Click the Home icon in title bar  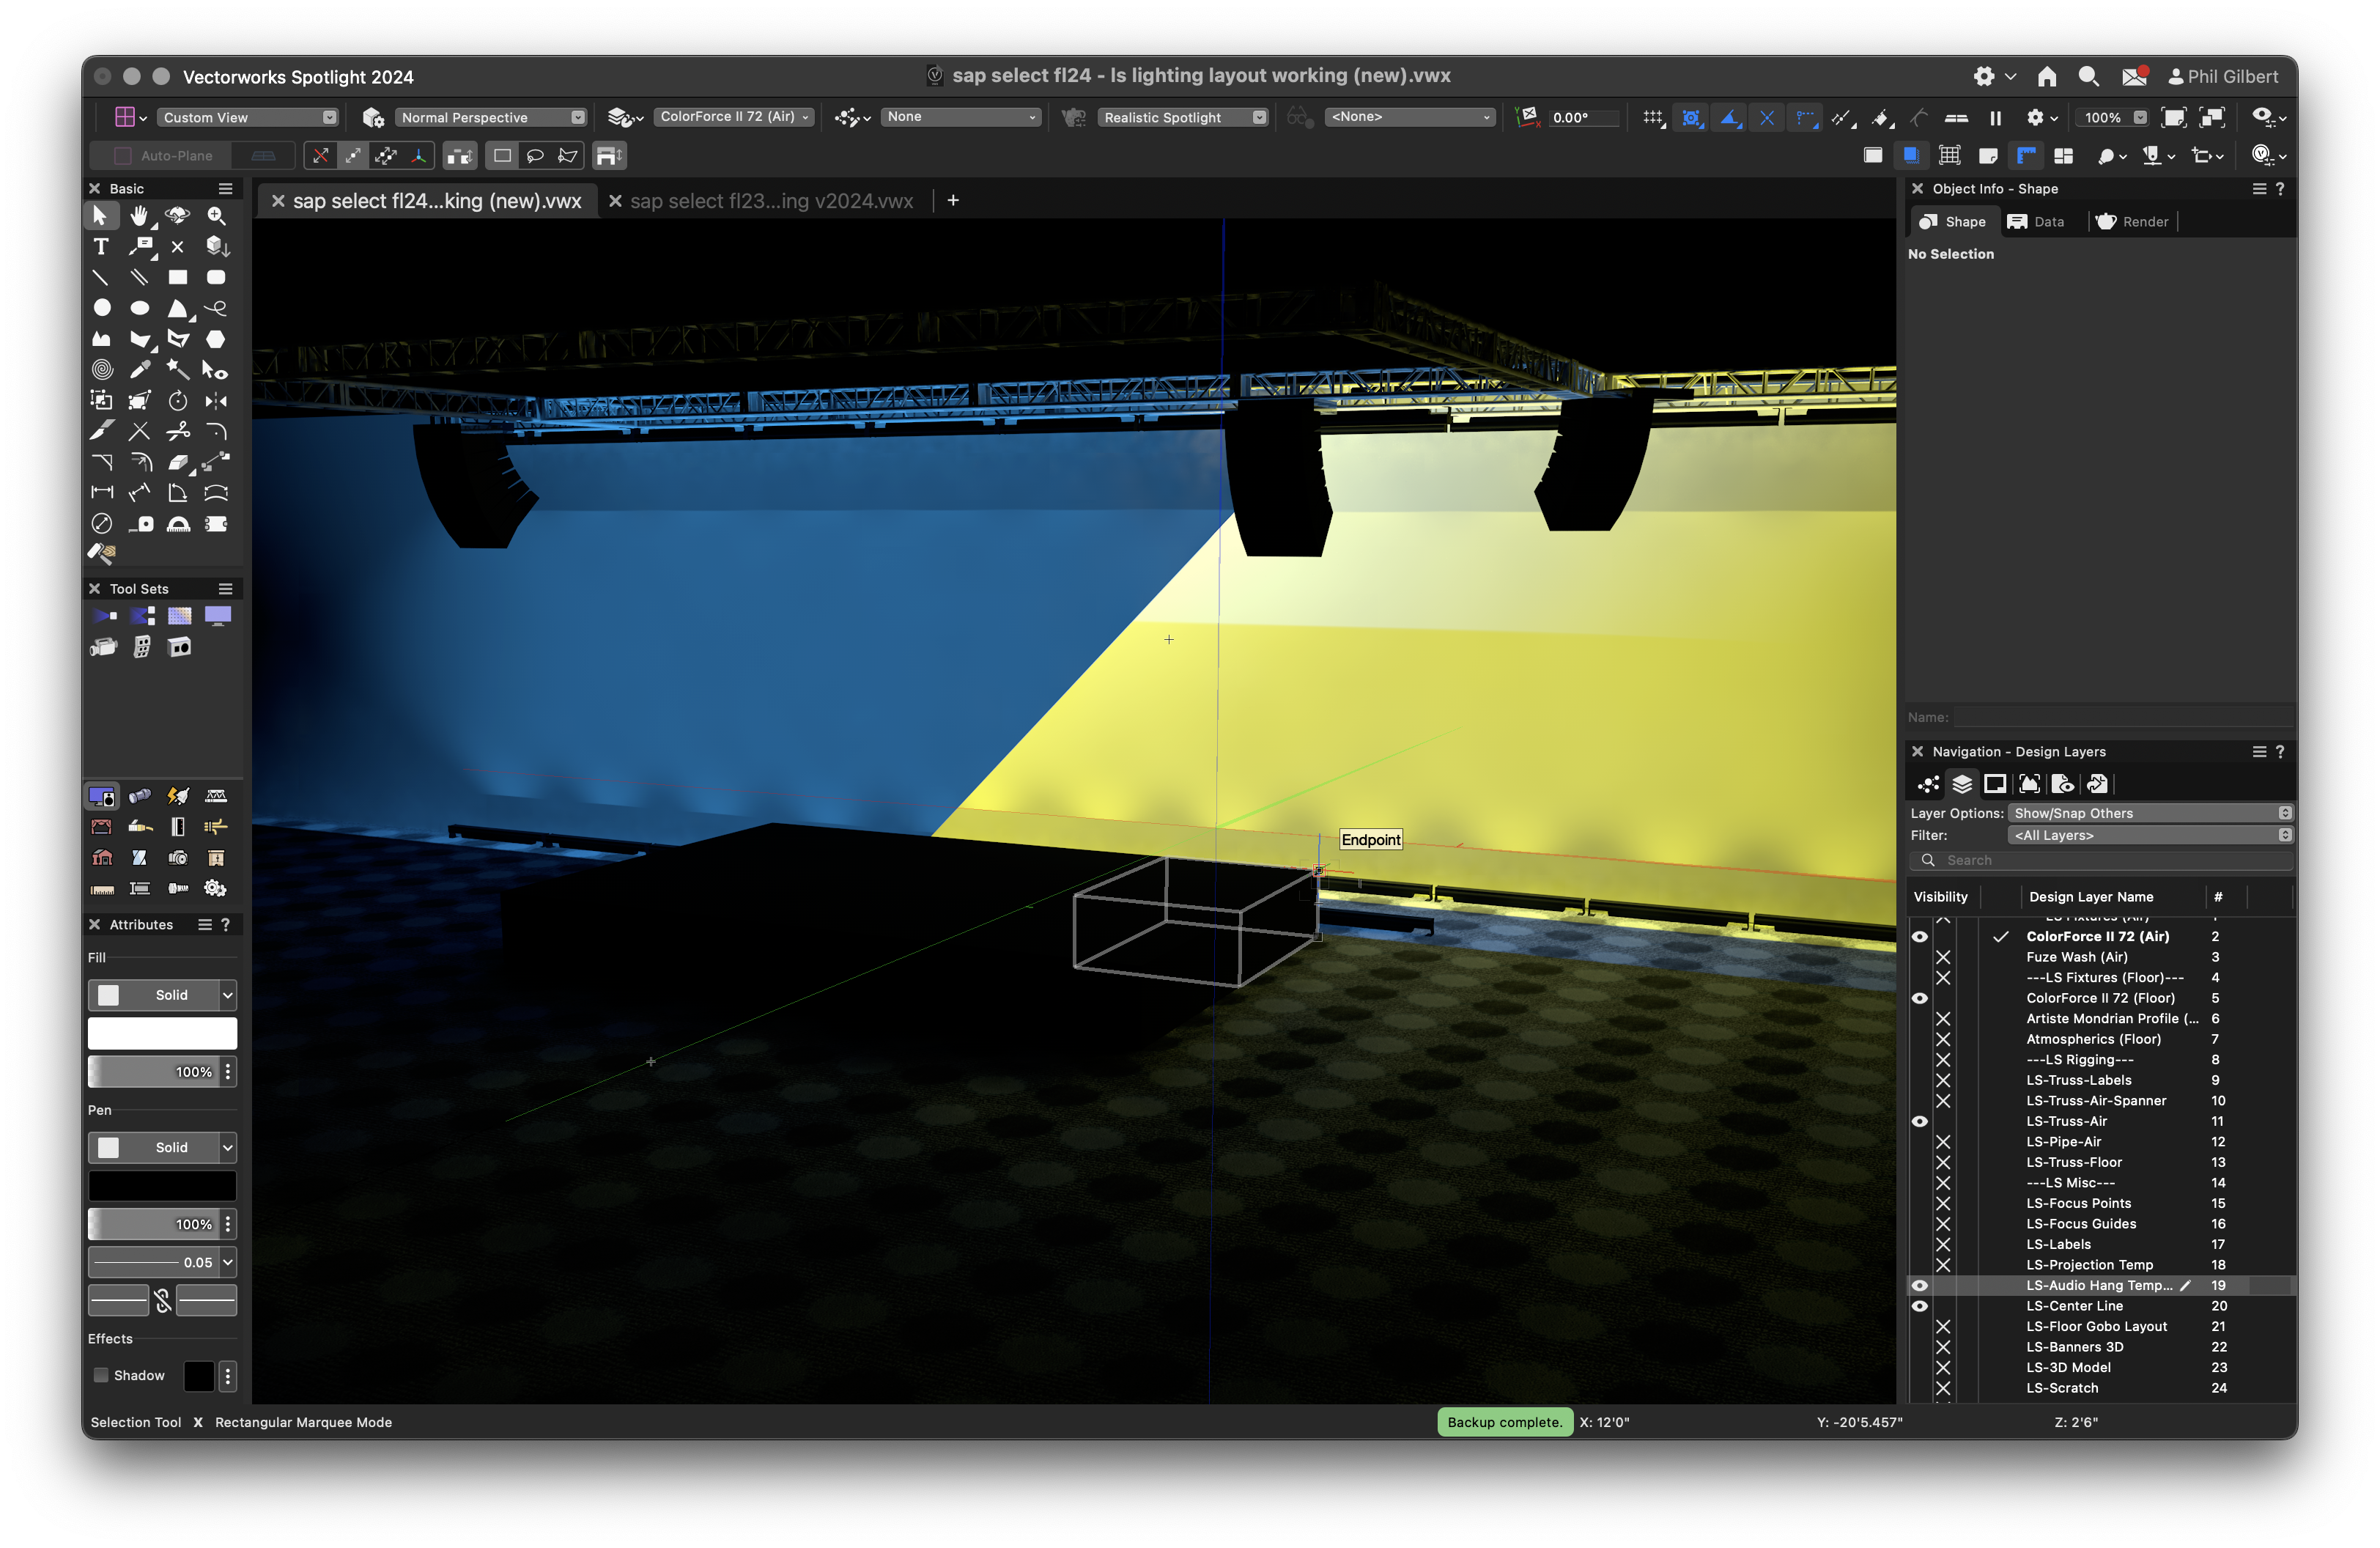[2046, 77]
